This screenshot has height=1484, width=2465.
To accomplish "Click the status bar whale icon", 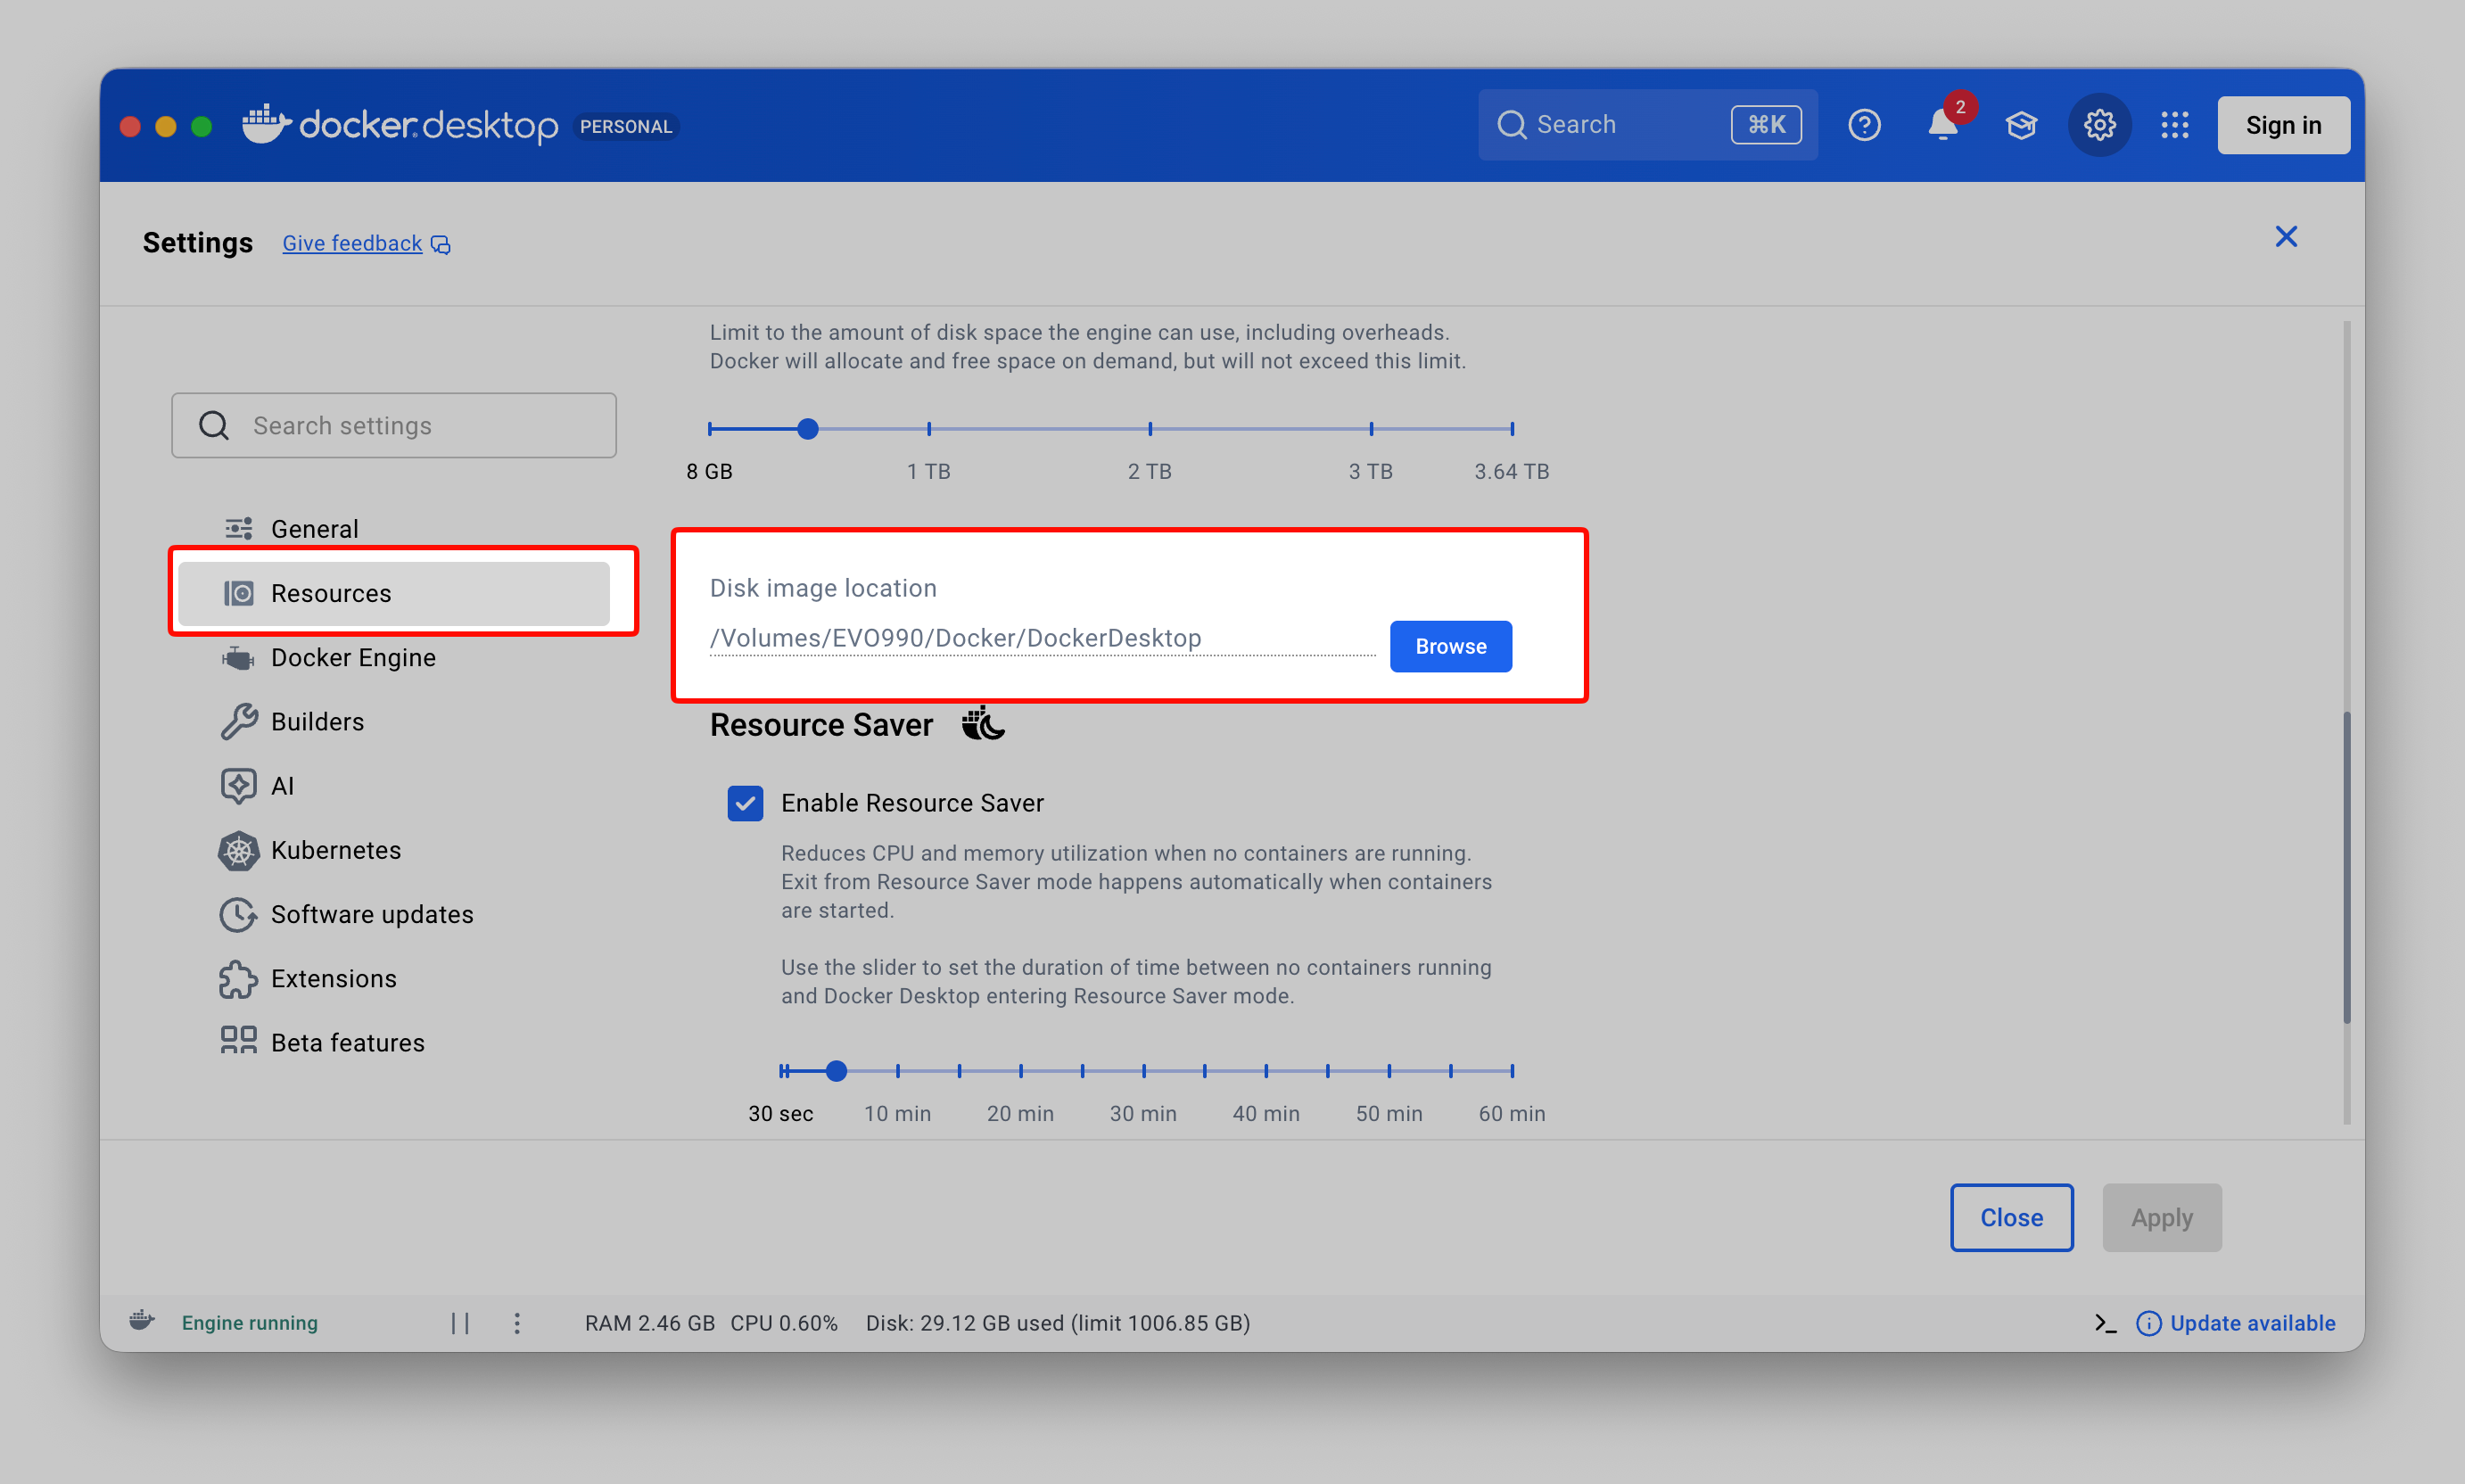I will pos(142,1321).
